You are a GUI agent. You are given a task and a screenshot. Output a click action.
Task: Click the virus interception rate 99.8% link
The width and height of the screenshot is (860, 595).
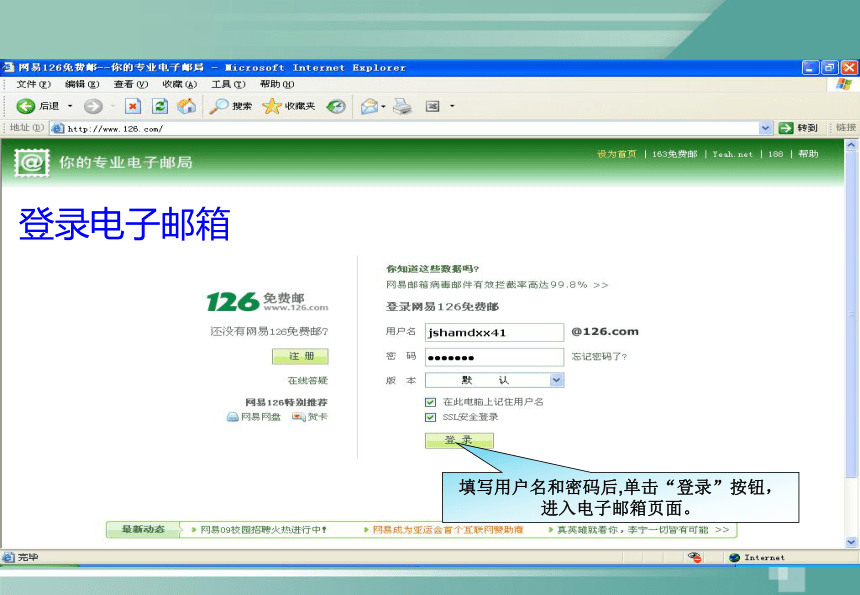coord(497,285)
